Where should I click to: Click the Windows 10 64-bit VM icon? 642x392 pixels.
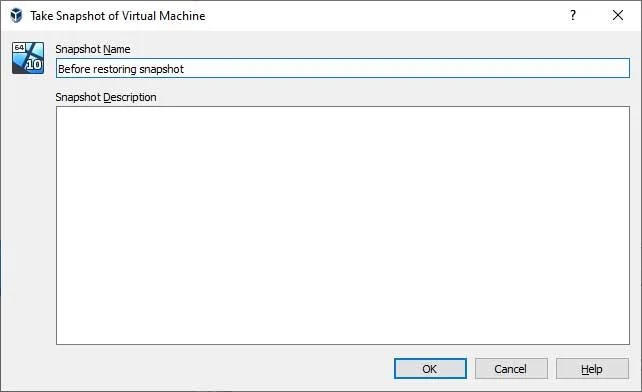[28, 58]
